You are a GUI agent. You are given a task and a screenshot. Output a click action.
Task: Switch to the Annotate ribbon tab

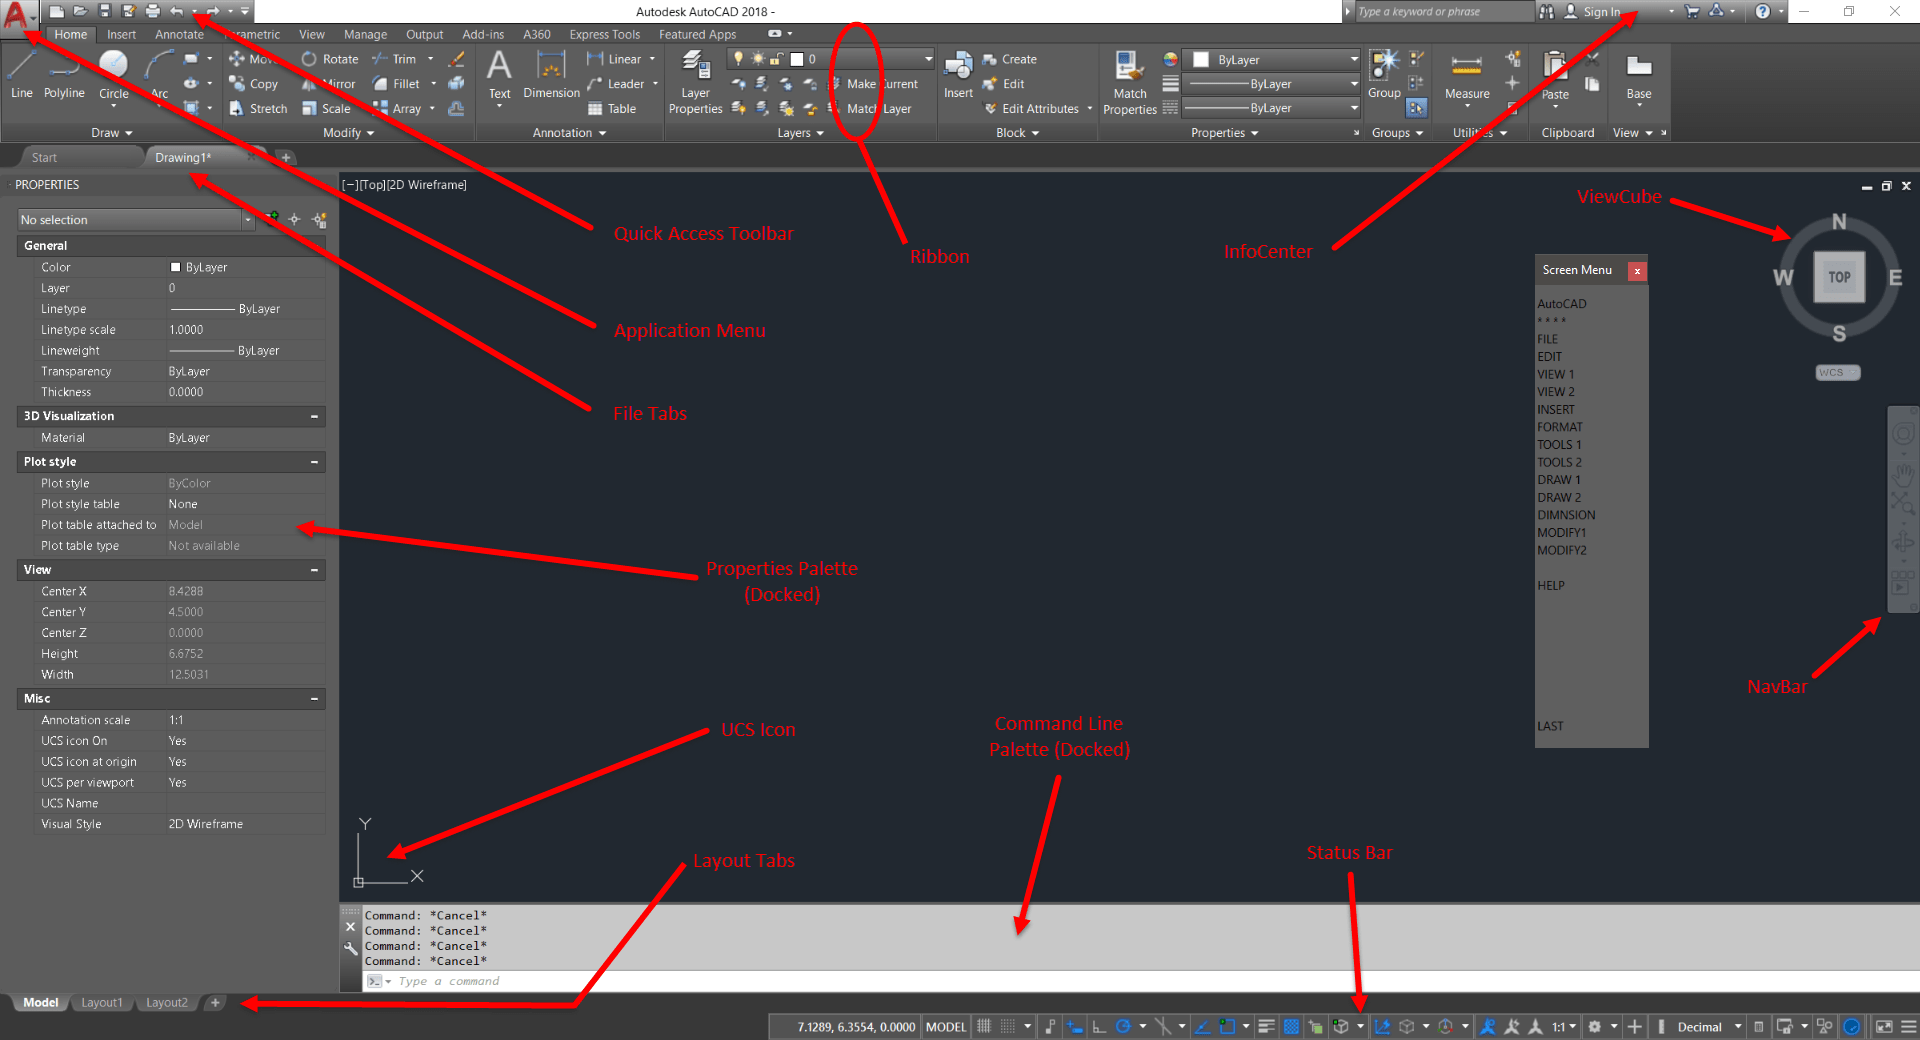pyautogui.click(x=179, y=34)
